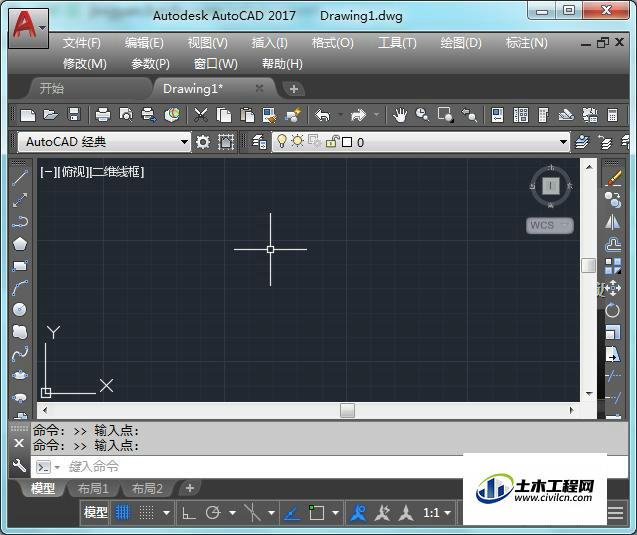Image resolution: width=637 pixels, height=535 pixels.
Task: Open the 1:1 annotation scale dropdown
Action: pyautogui.click(x=437, y=513)
